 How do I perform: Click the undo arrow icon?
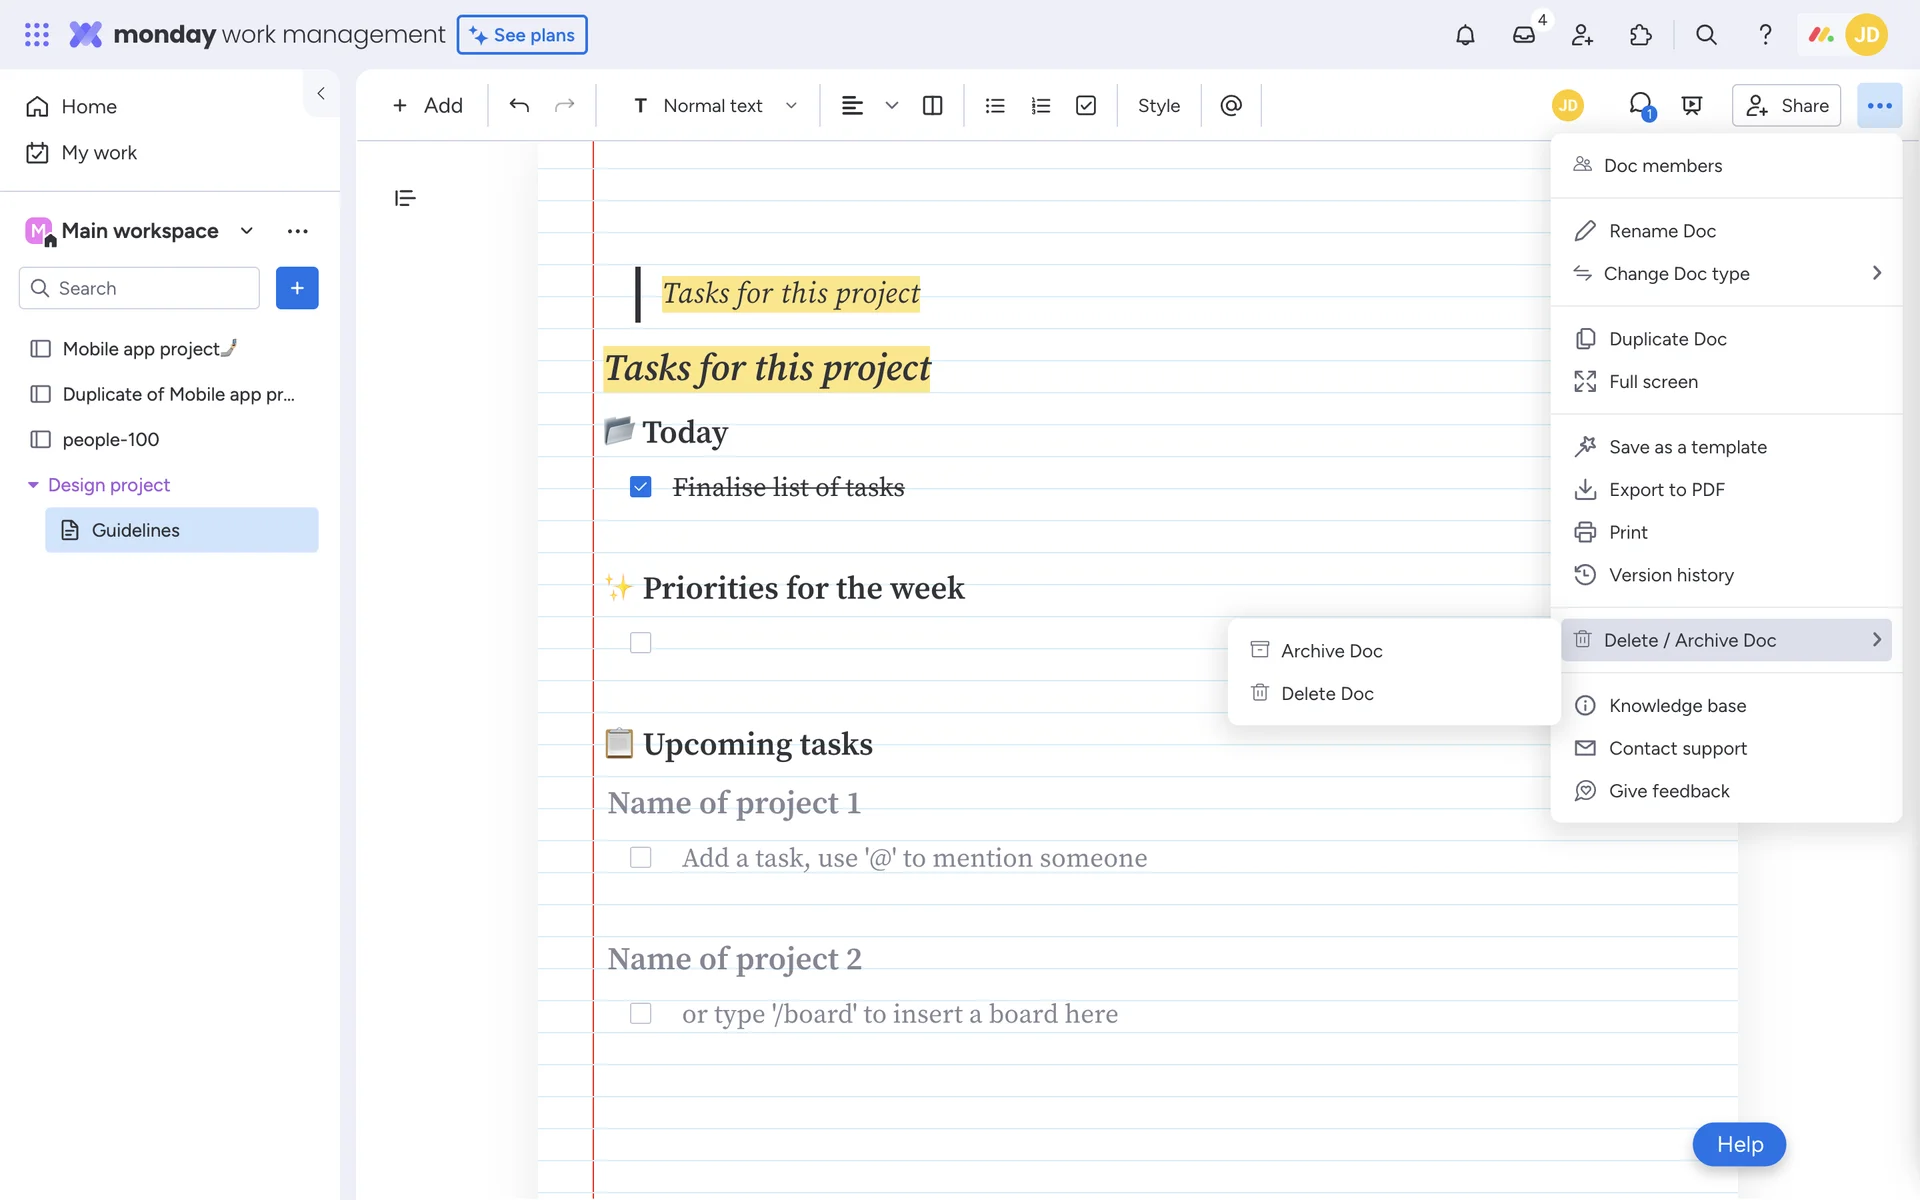pyautogui.click(x=519, y=105)
